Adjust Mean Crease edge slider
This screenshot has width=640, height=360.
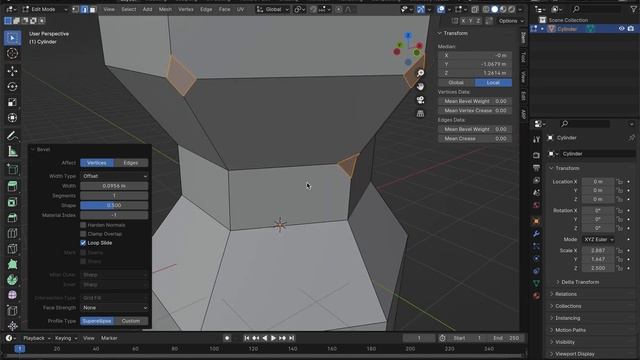tap(475, 138)
